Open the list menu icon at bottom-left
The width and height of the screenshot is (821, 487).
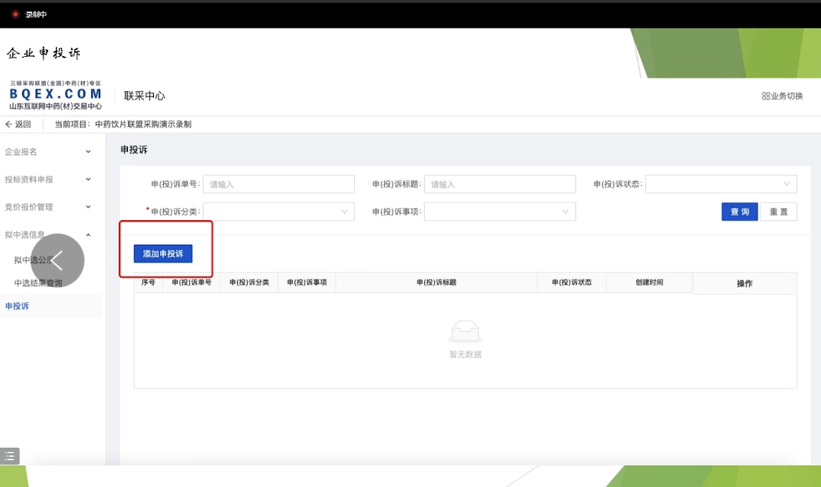(x=10, y=456)
